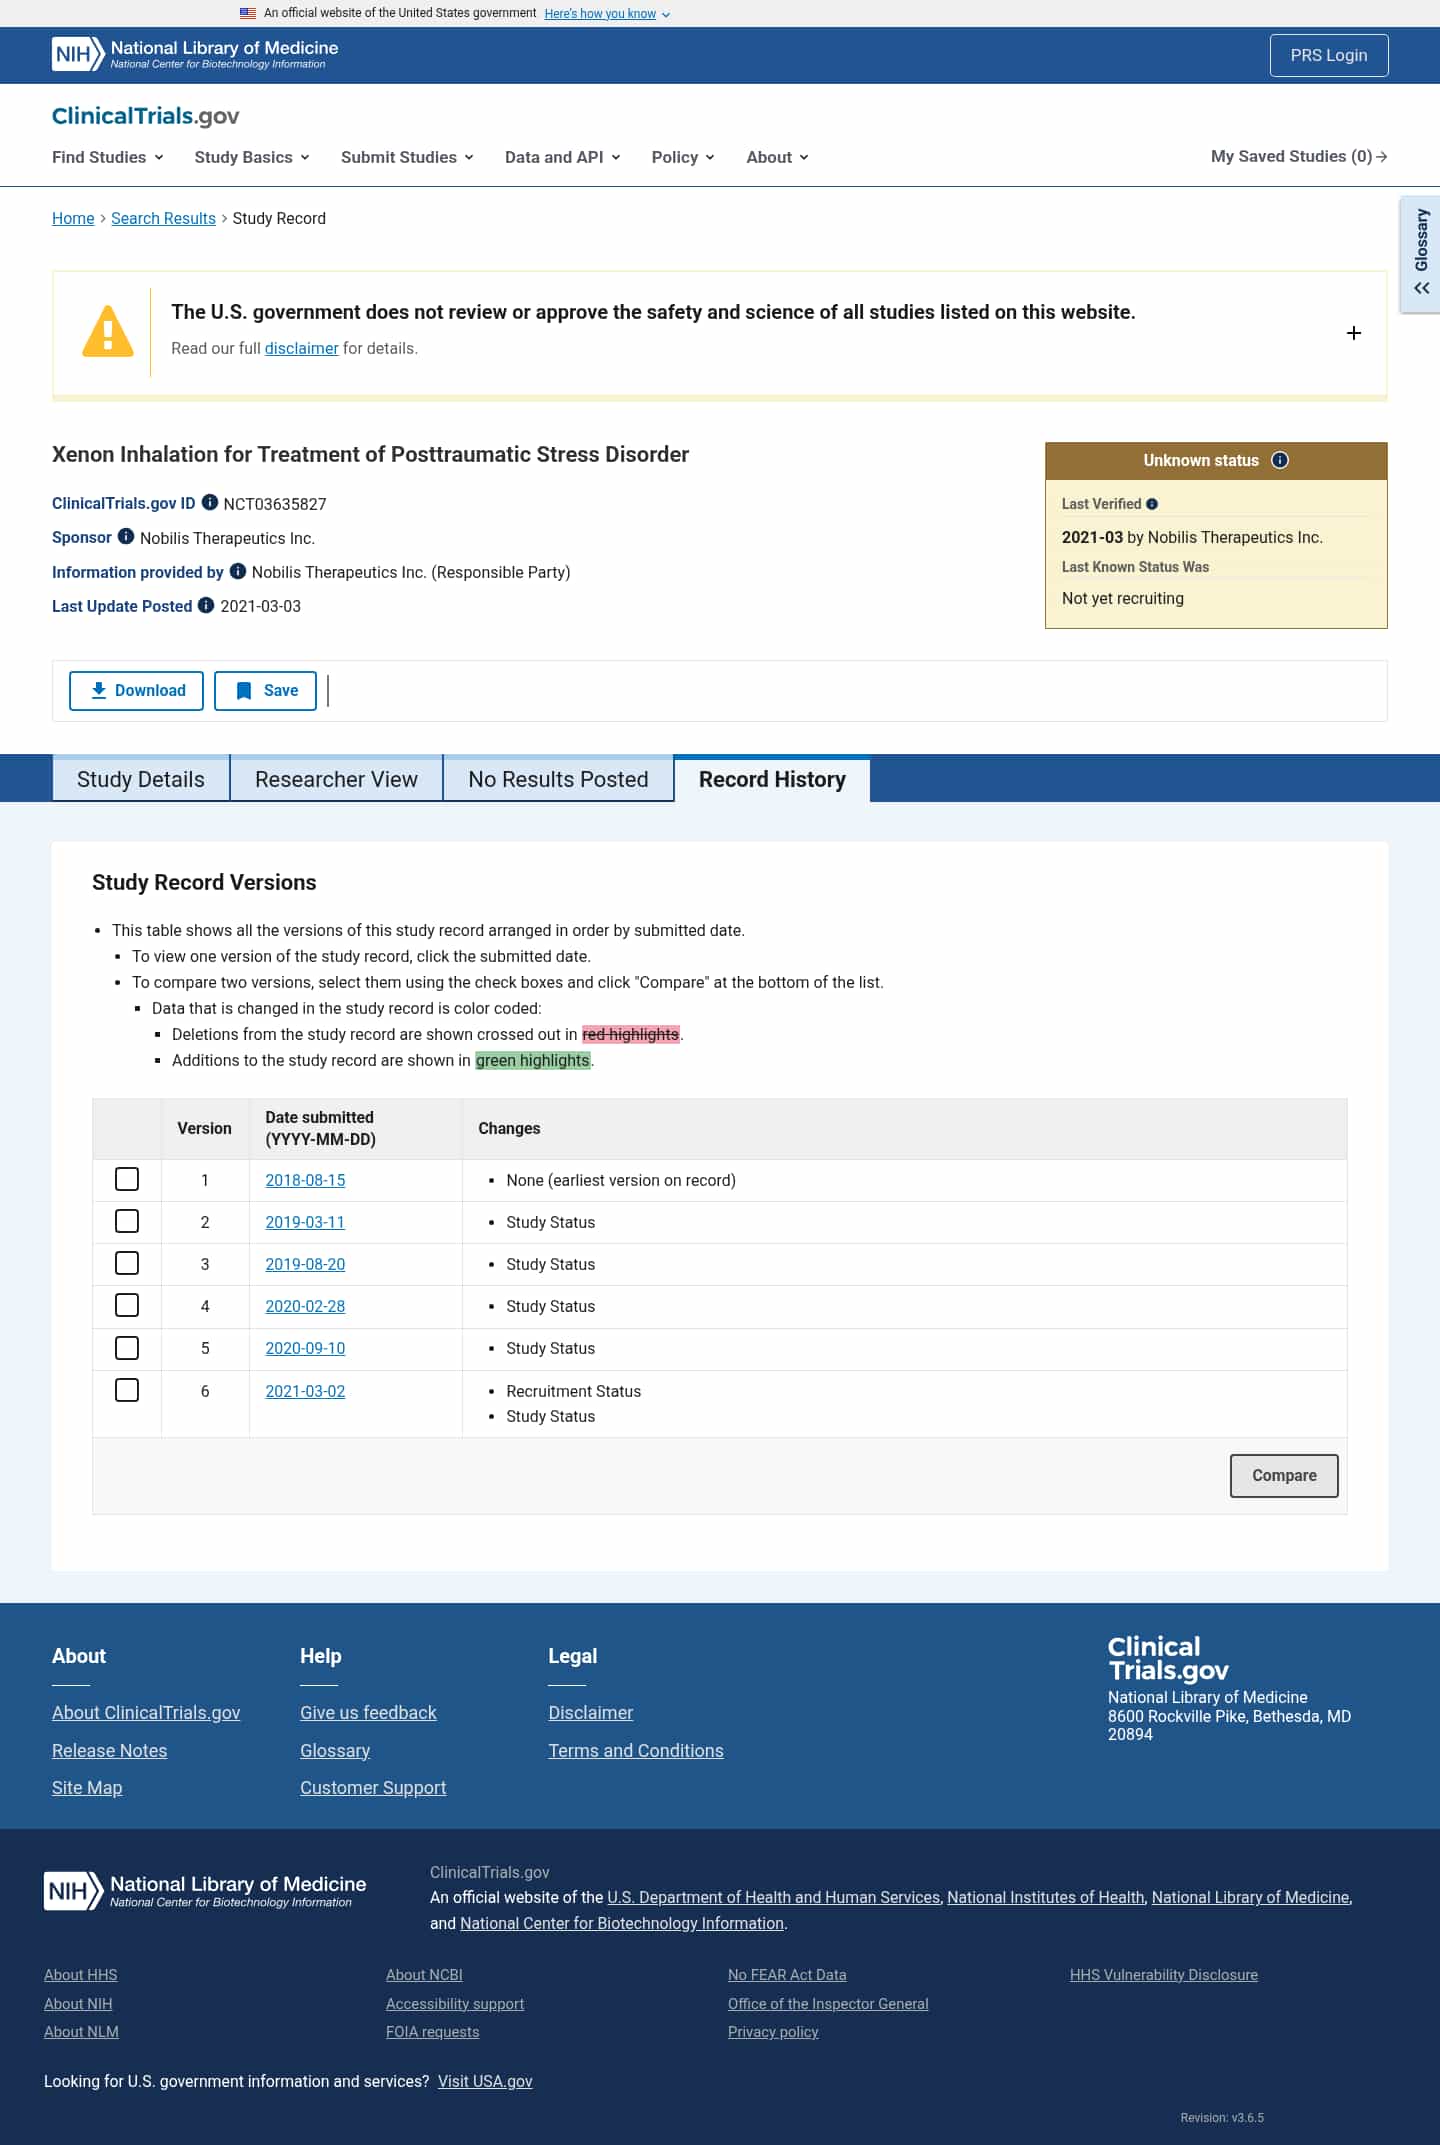Click the info icon beside Last Update Posted

click(206, 605)
